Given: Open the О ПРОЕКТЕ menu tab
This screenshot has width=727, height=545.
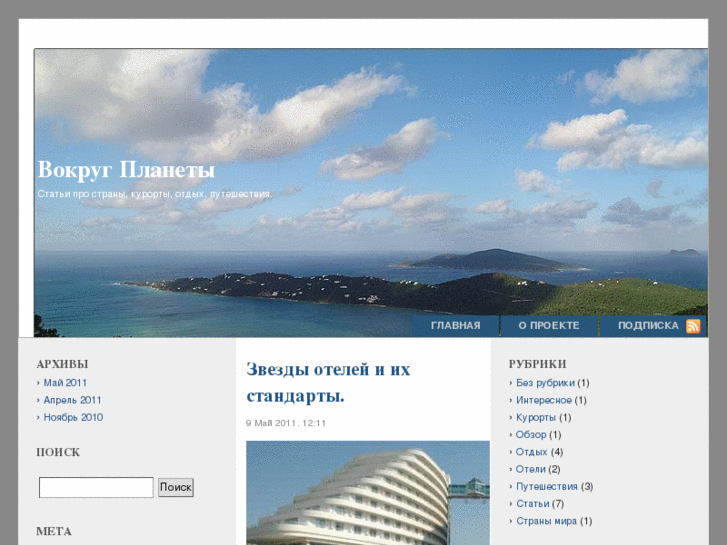Looking at the screenshot, I should click(548, 326).
